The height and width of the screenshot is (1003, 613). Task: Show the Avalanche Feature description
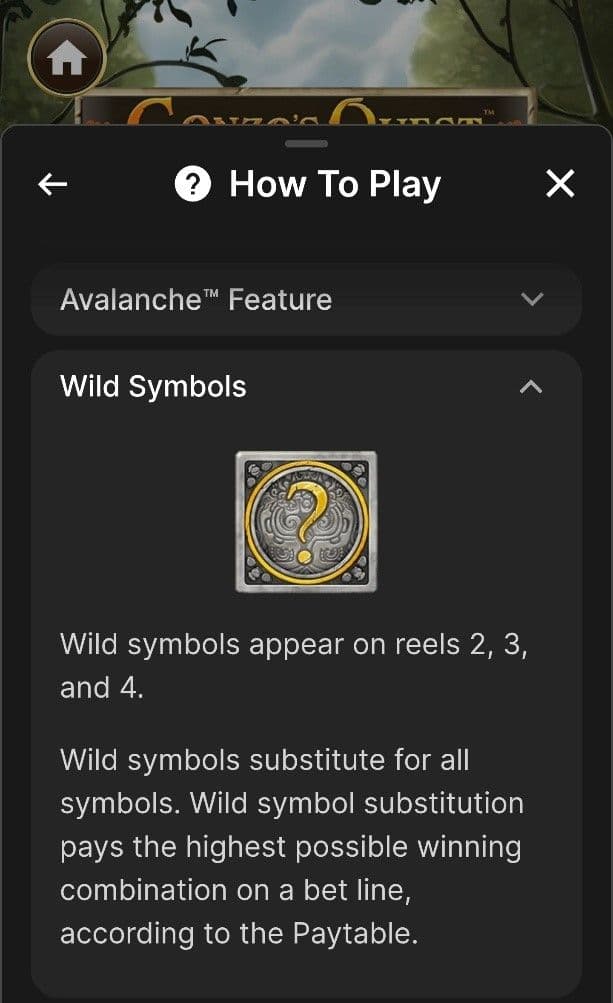[306, 298]
